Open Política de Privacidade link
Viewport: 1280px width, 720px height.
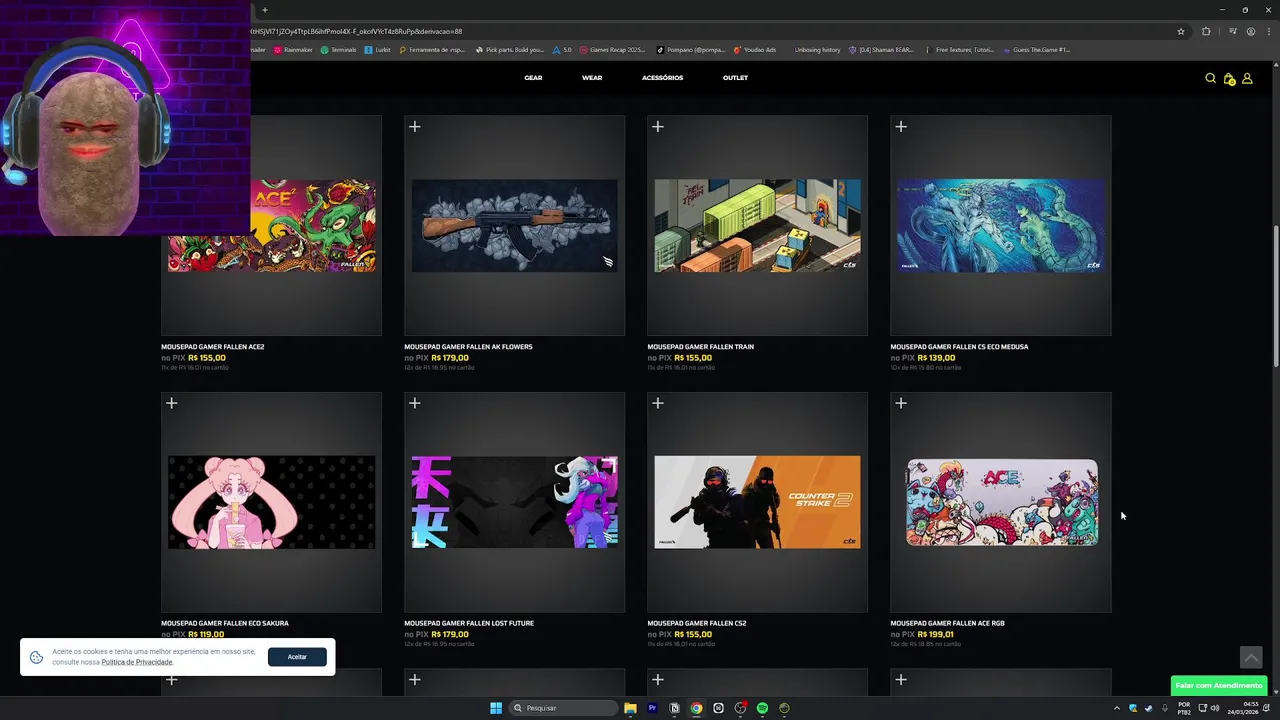coord(137,662)
